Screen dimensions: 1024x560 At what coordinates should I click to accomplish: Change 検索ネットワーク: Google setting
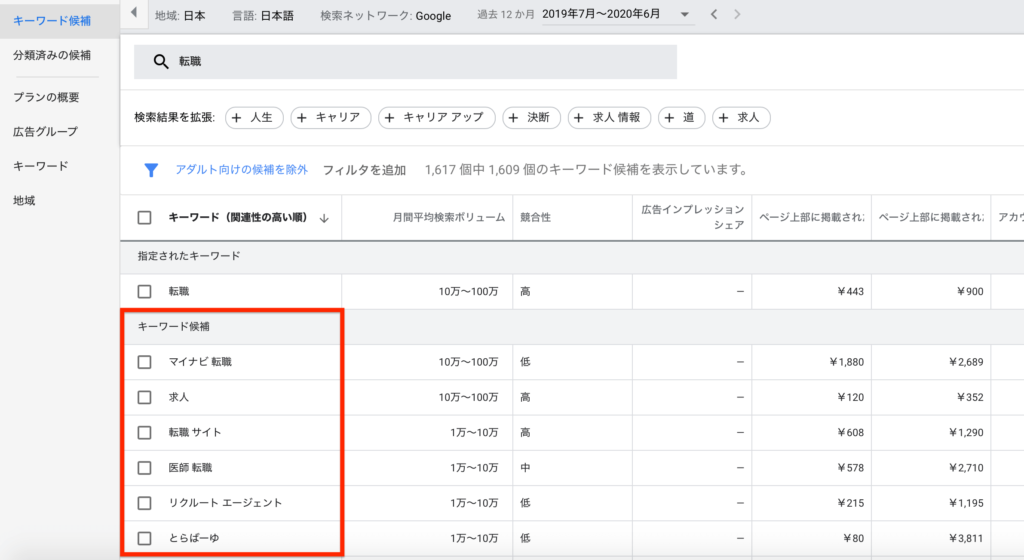(x=385, y=16)
